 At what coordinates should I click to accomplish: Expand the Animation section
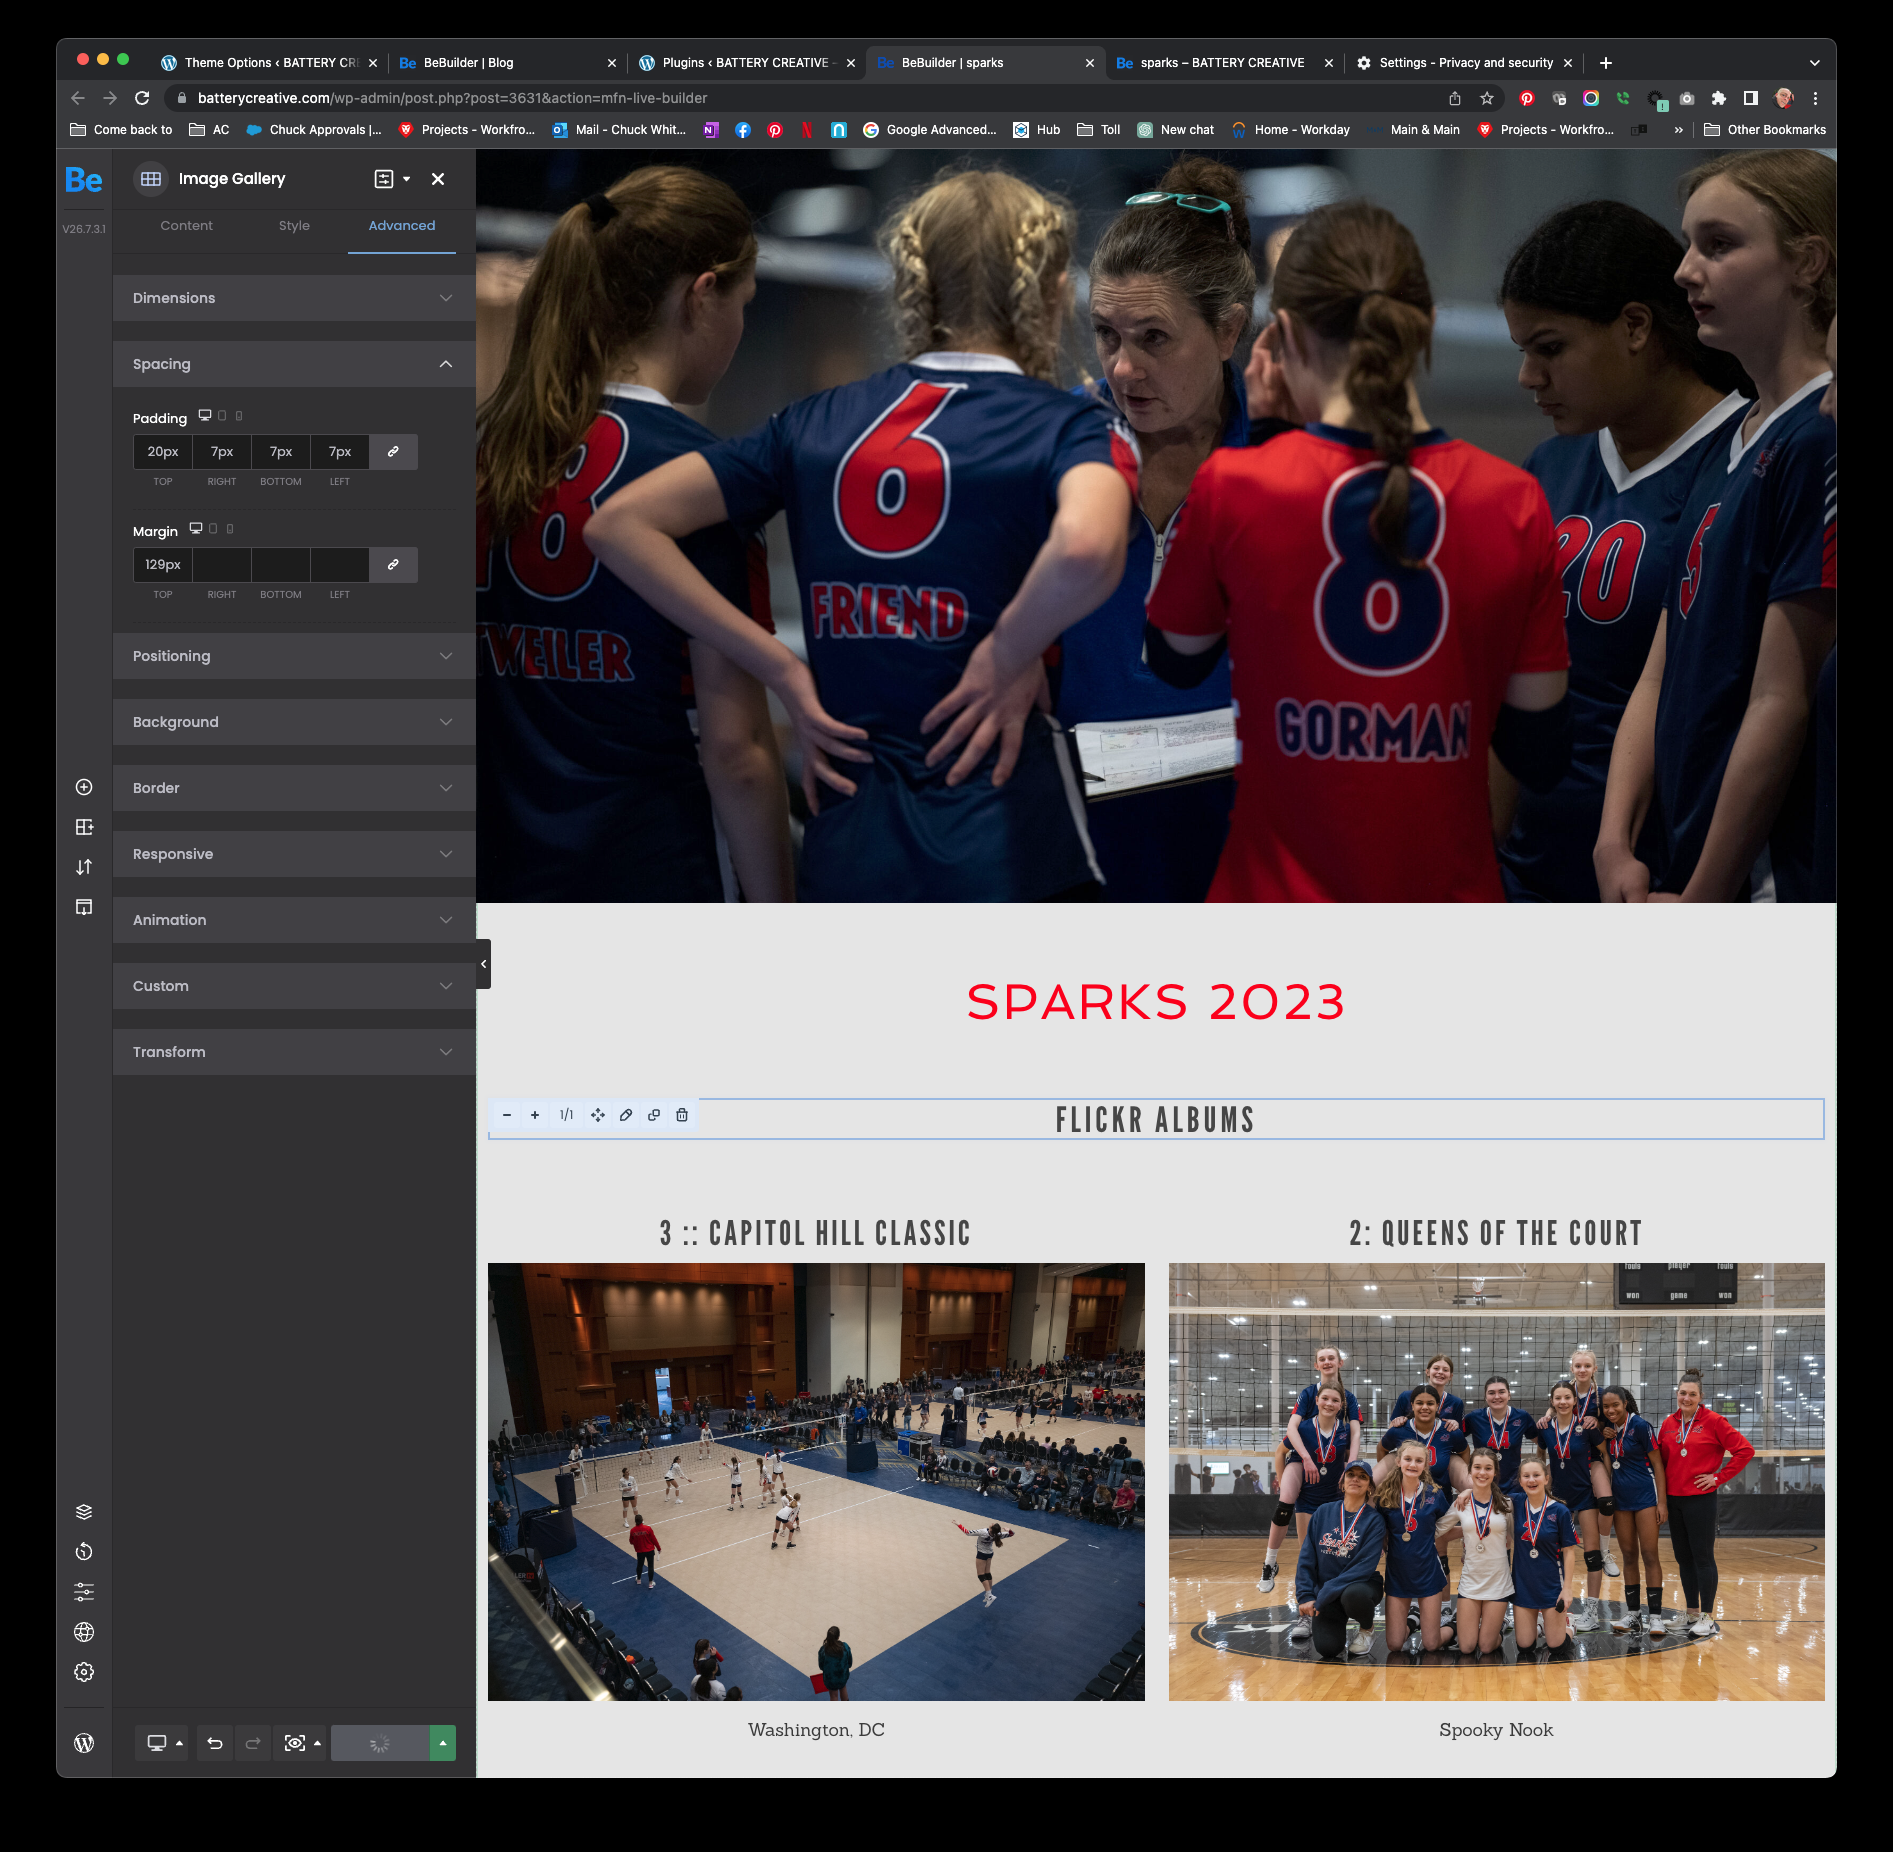[294, 920]
